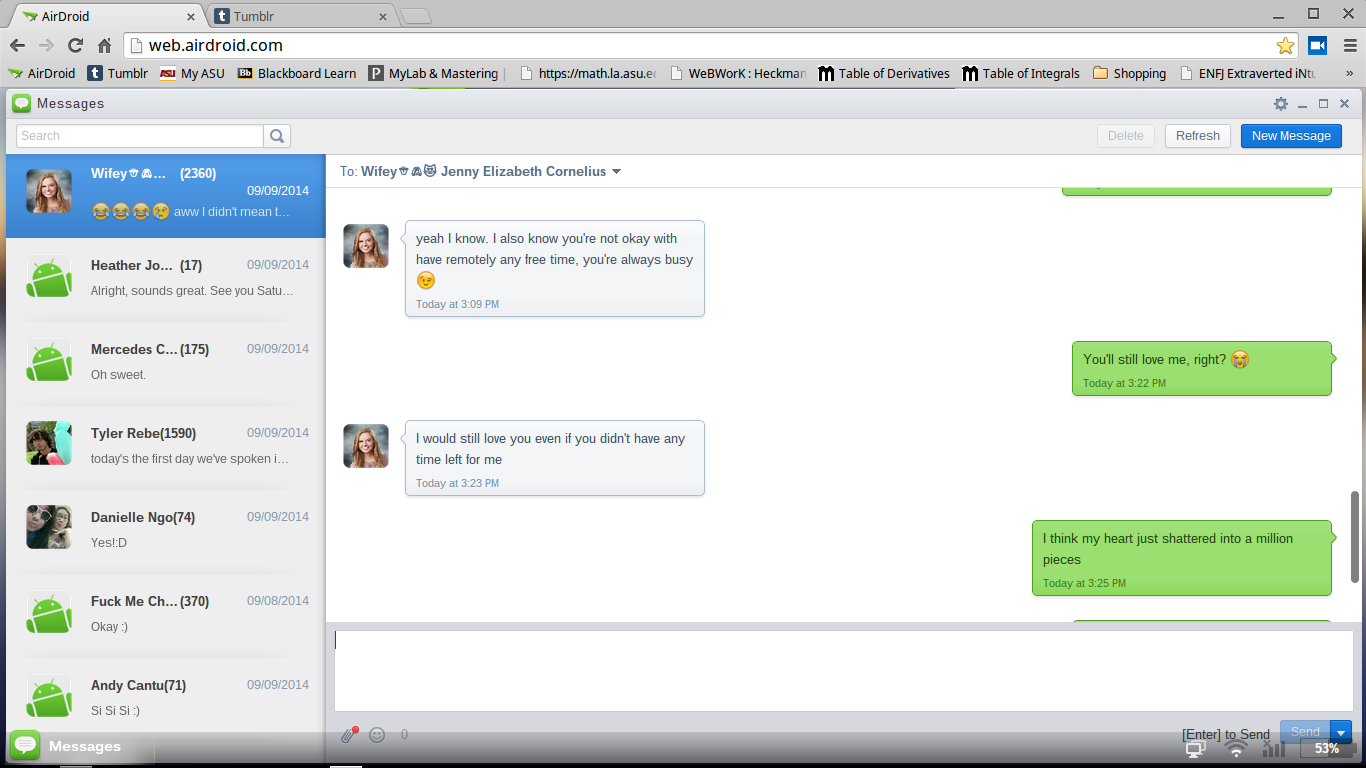The width and height of the screenshot is (1366, 768).
Task: Open Messages settings gear icon
Action: point(1280,104)
